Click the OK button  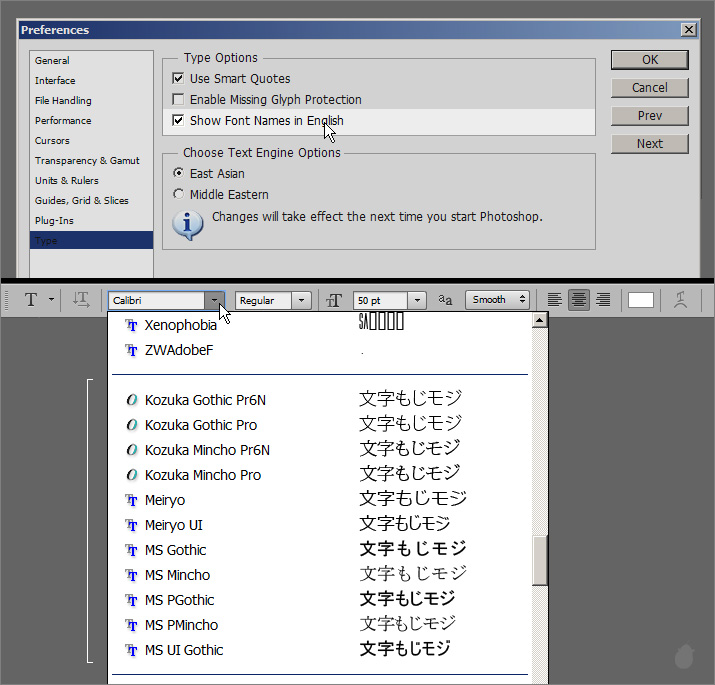click(x=650, y=60)
